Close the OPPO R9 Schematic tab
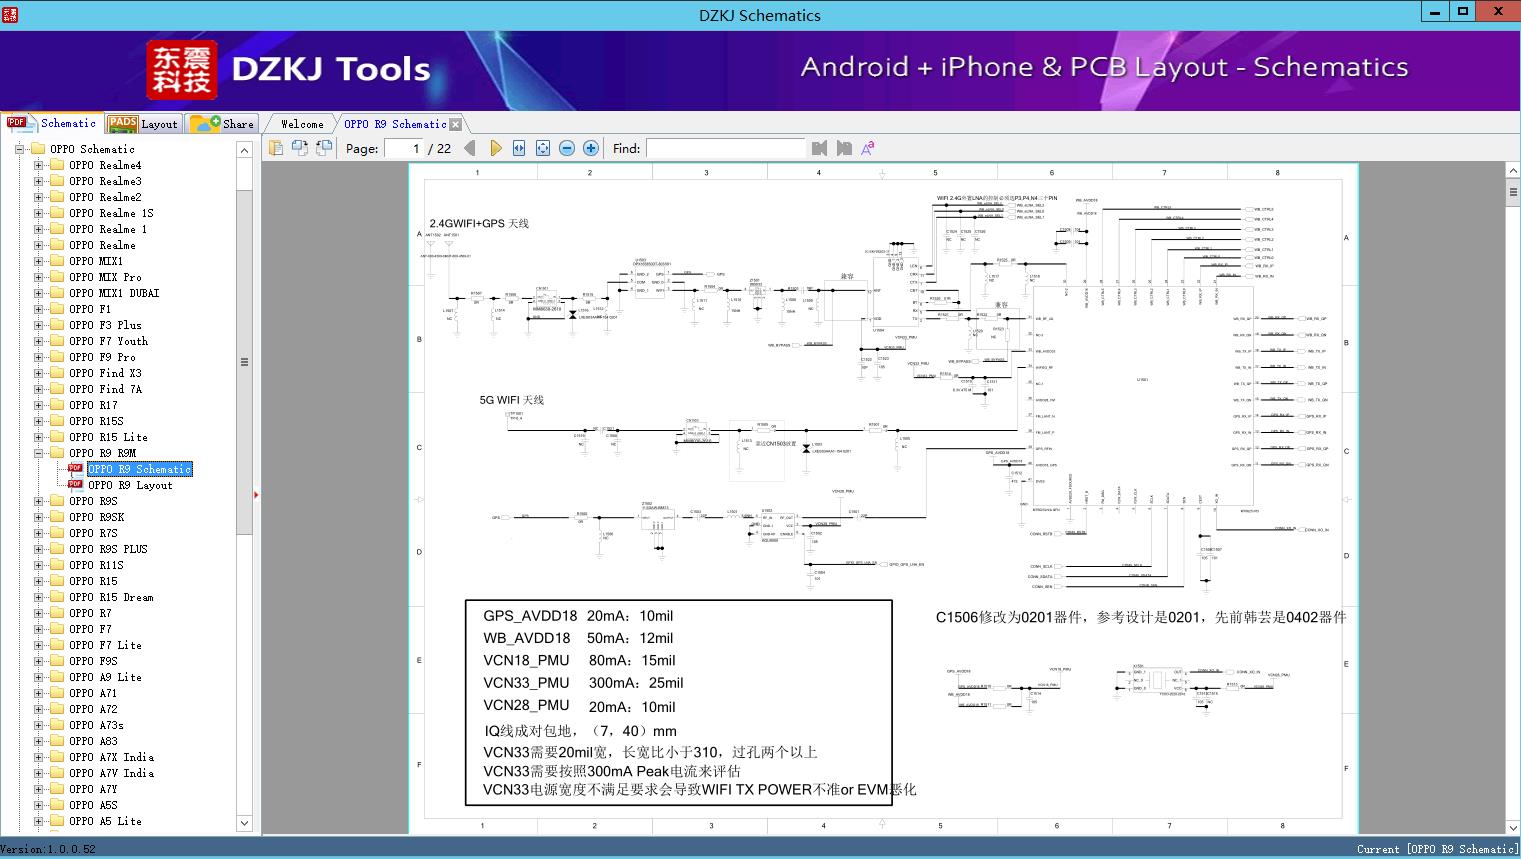 coord(456,124)
